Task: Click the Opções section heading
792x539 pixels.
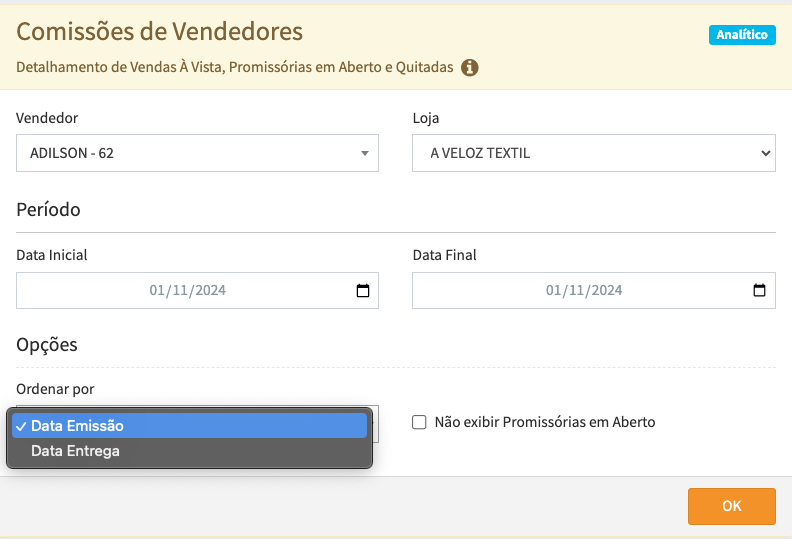Action: 47,345
